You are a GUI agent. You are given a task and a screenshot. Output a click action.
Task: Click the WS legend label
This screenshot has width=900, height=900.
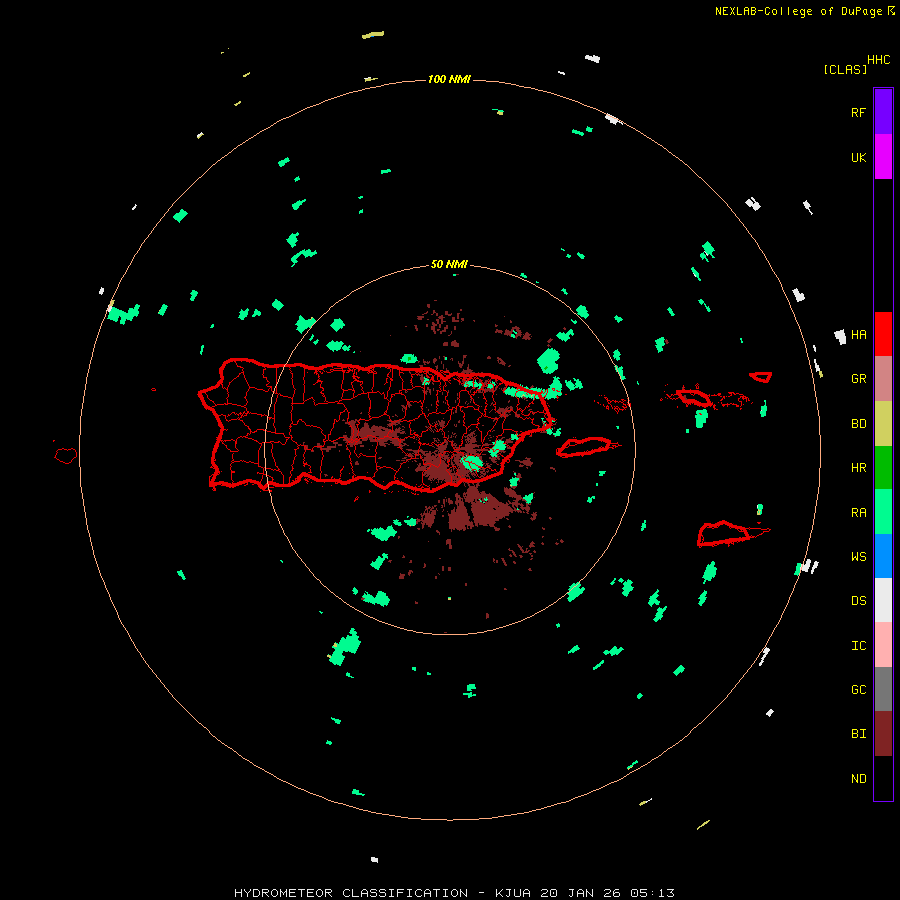click(858, 557)
